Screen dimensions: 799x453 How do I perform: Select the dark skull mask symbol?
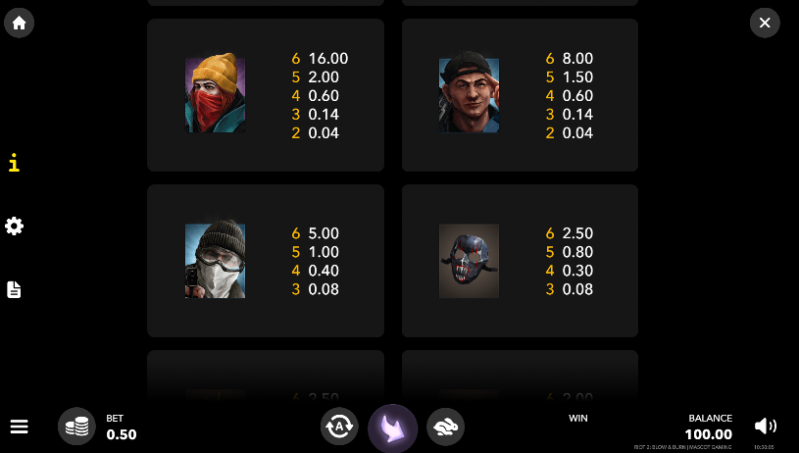click(x=469, y=260)
